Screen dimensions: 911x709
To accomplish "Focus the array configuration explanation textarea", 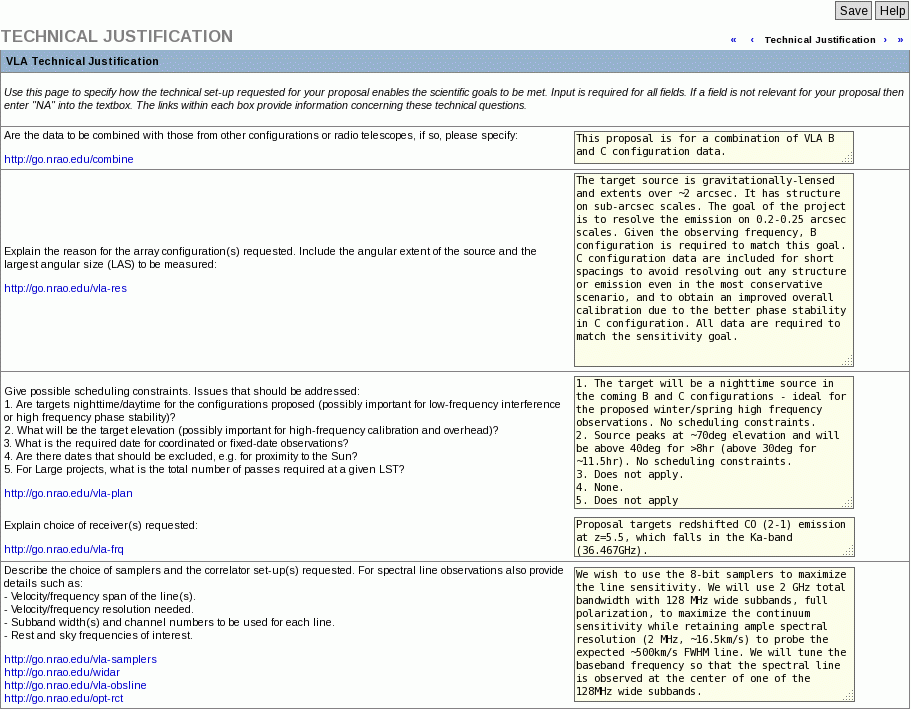I will [711, 270].
